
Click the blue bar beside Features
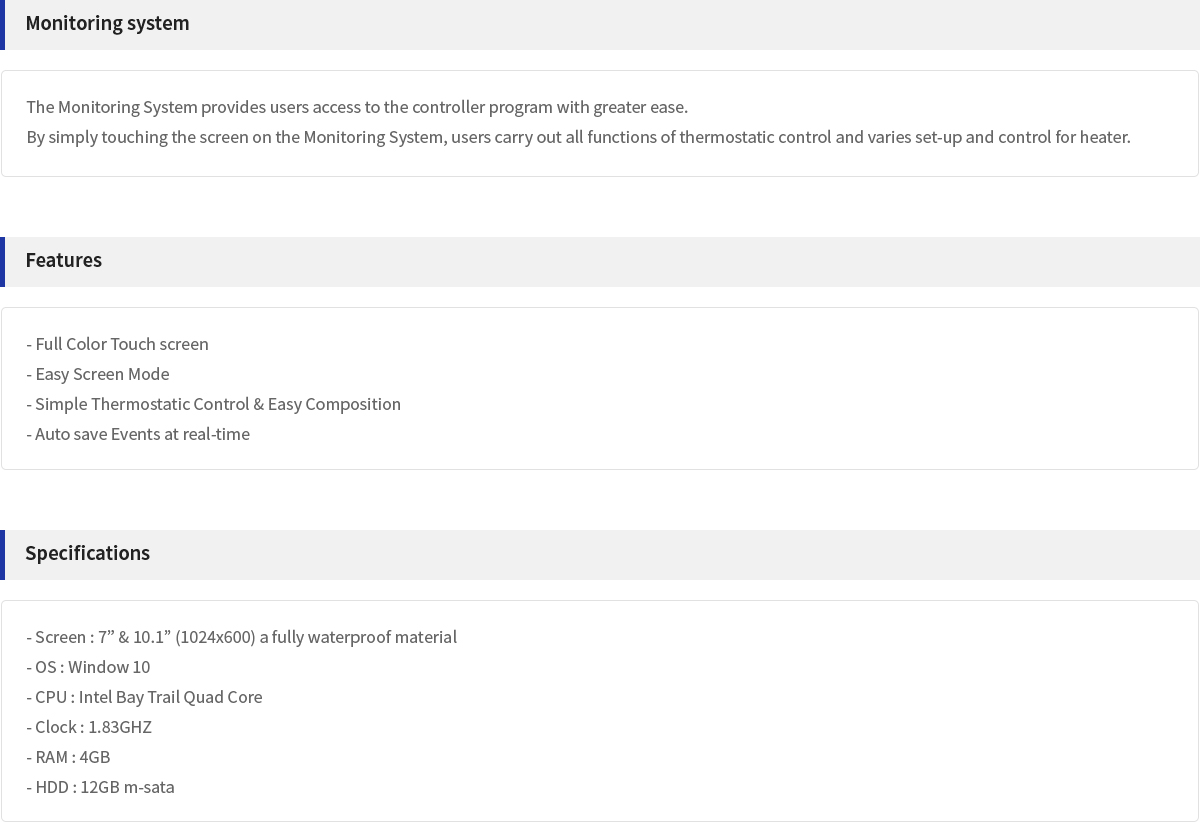point(2,261)
